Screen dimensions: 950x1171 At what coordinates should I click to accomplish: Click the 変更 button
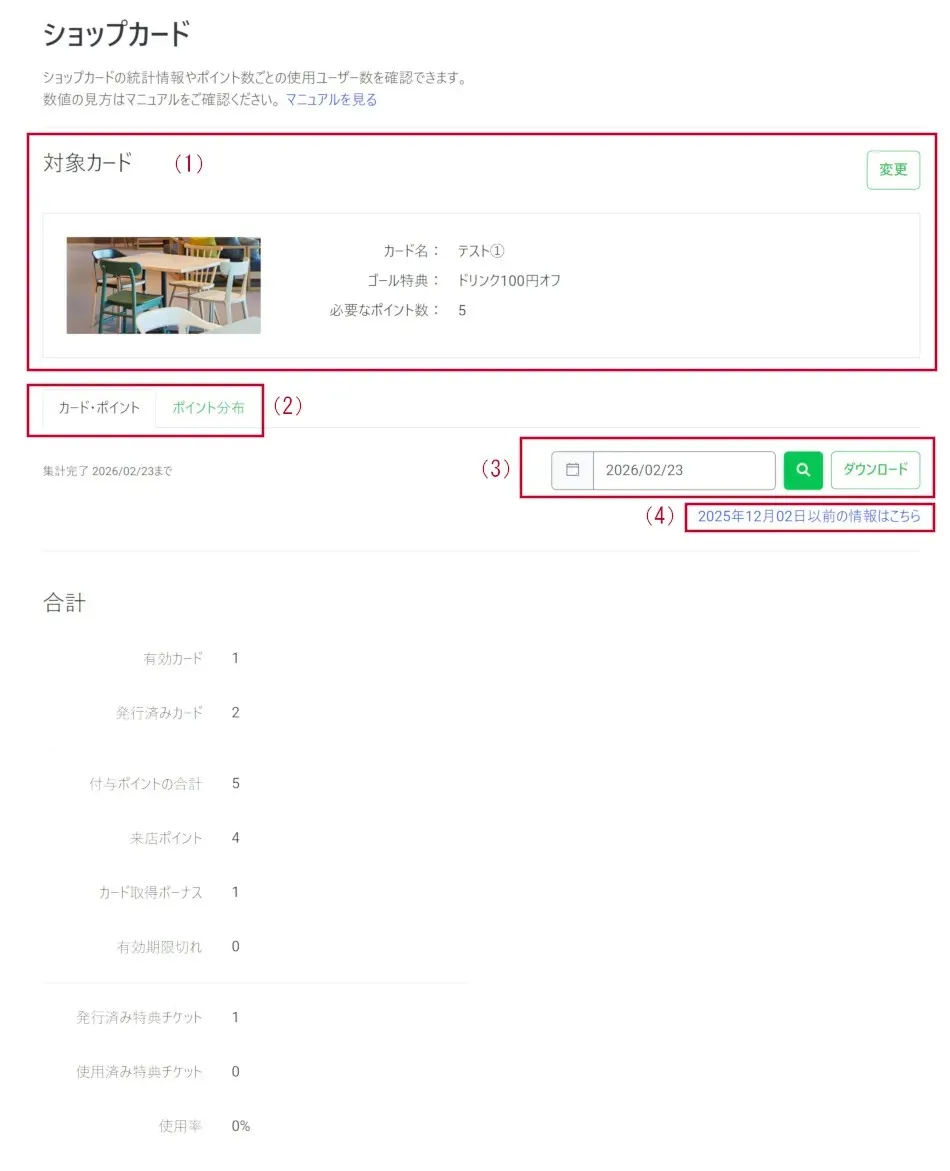(x=892, y=170)
